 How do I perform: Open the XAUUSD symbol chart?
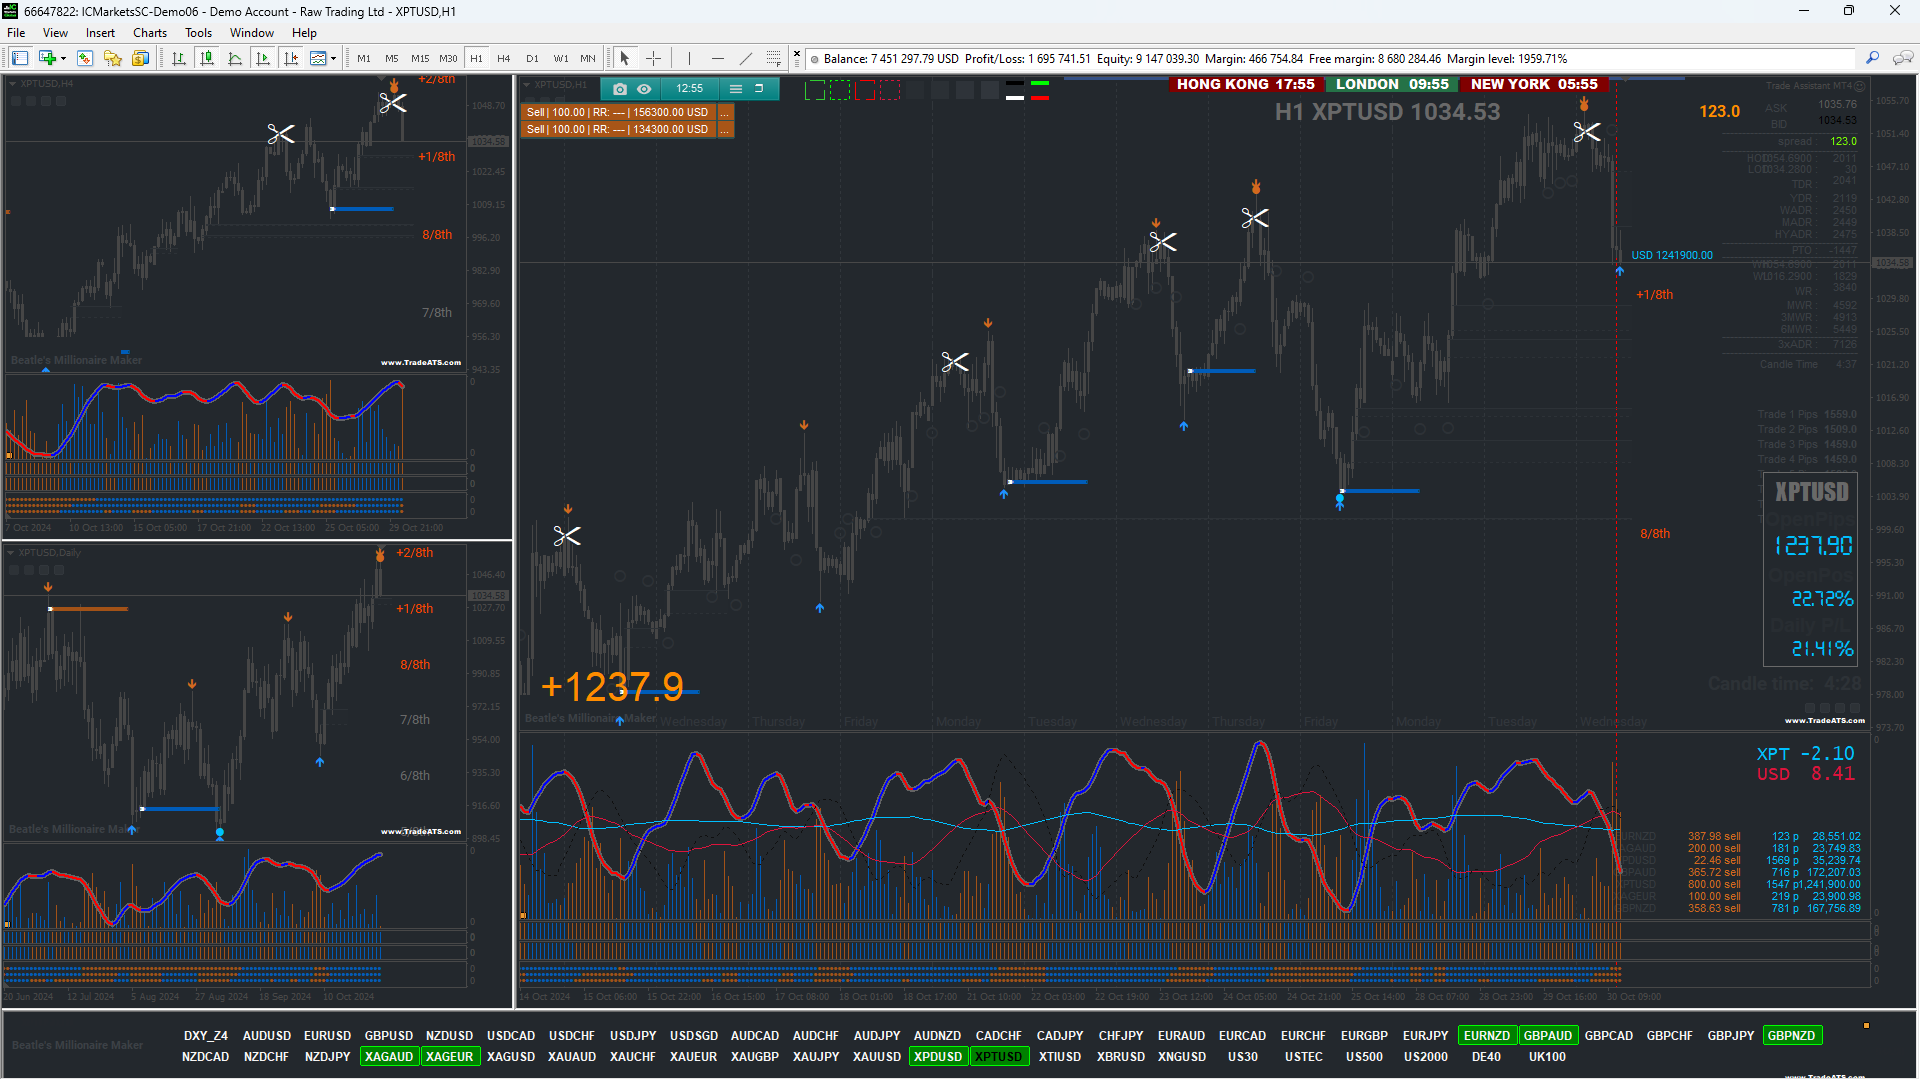877,1057
